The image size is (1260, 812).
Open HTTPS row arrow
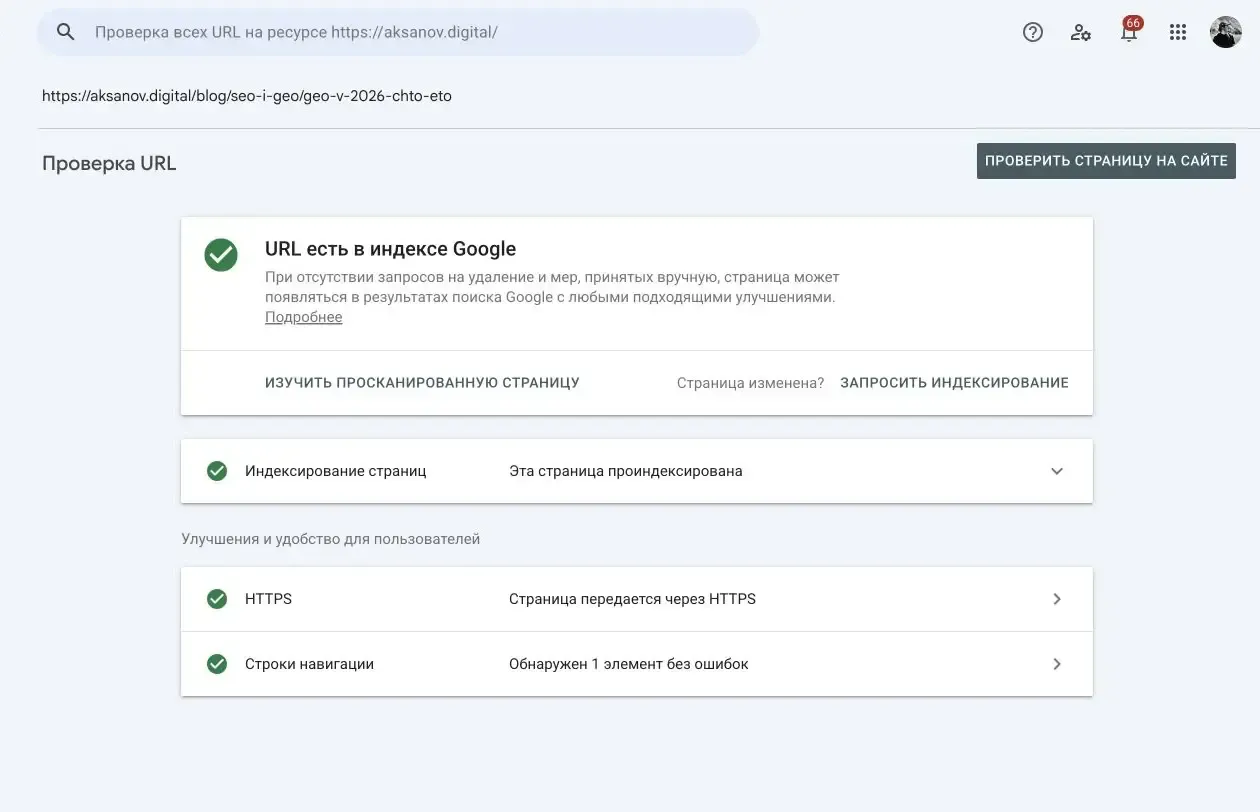coord(1057,599)
